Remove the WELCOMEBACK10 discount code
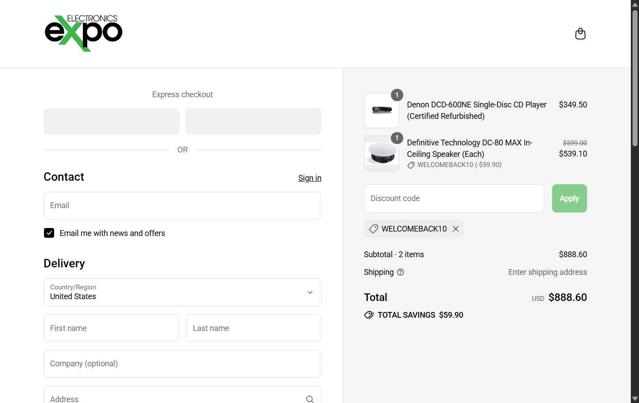The image size is (639, 403). pyautogui.click(x=456, y=229)
